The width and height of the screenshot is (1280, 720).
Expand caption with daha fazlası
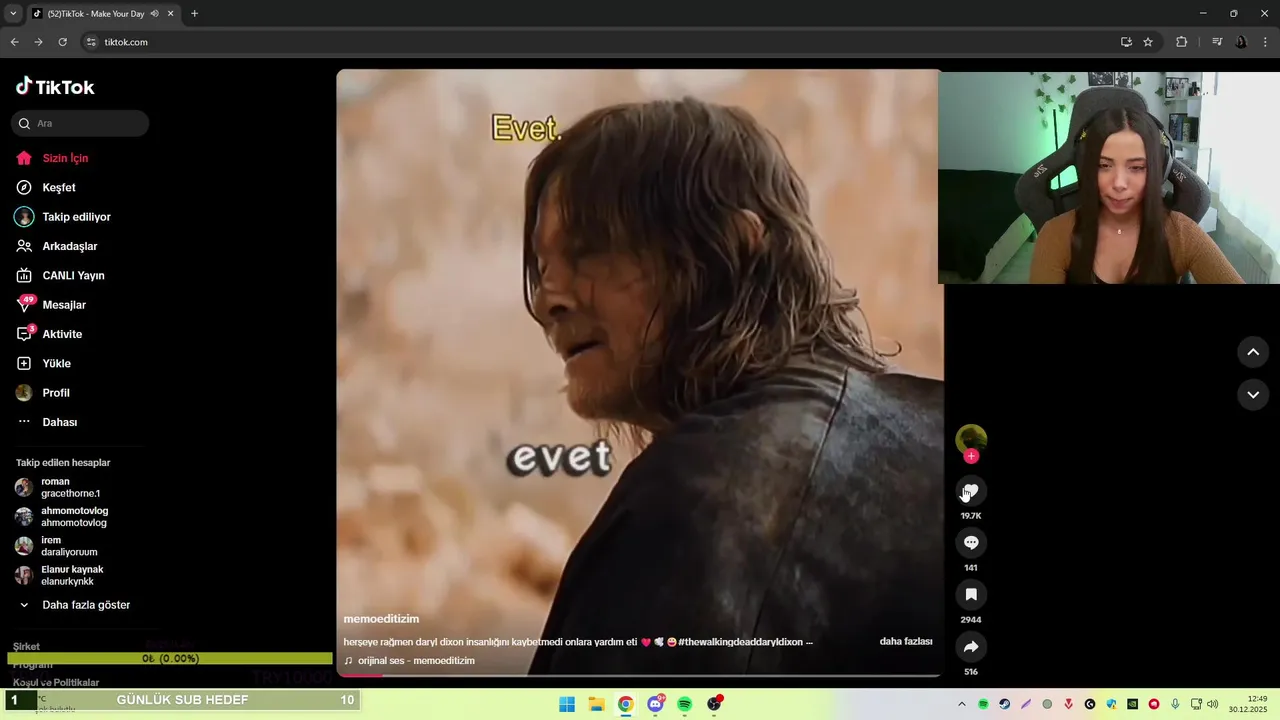(906, 641)
